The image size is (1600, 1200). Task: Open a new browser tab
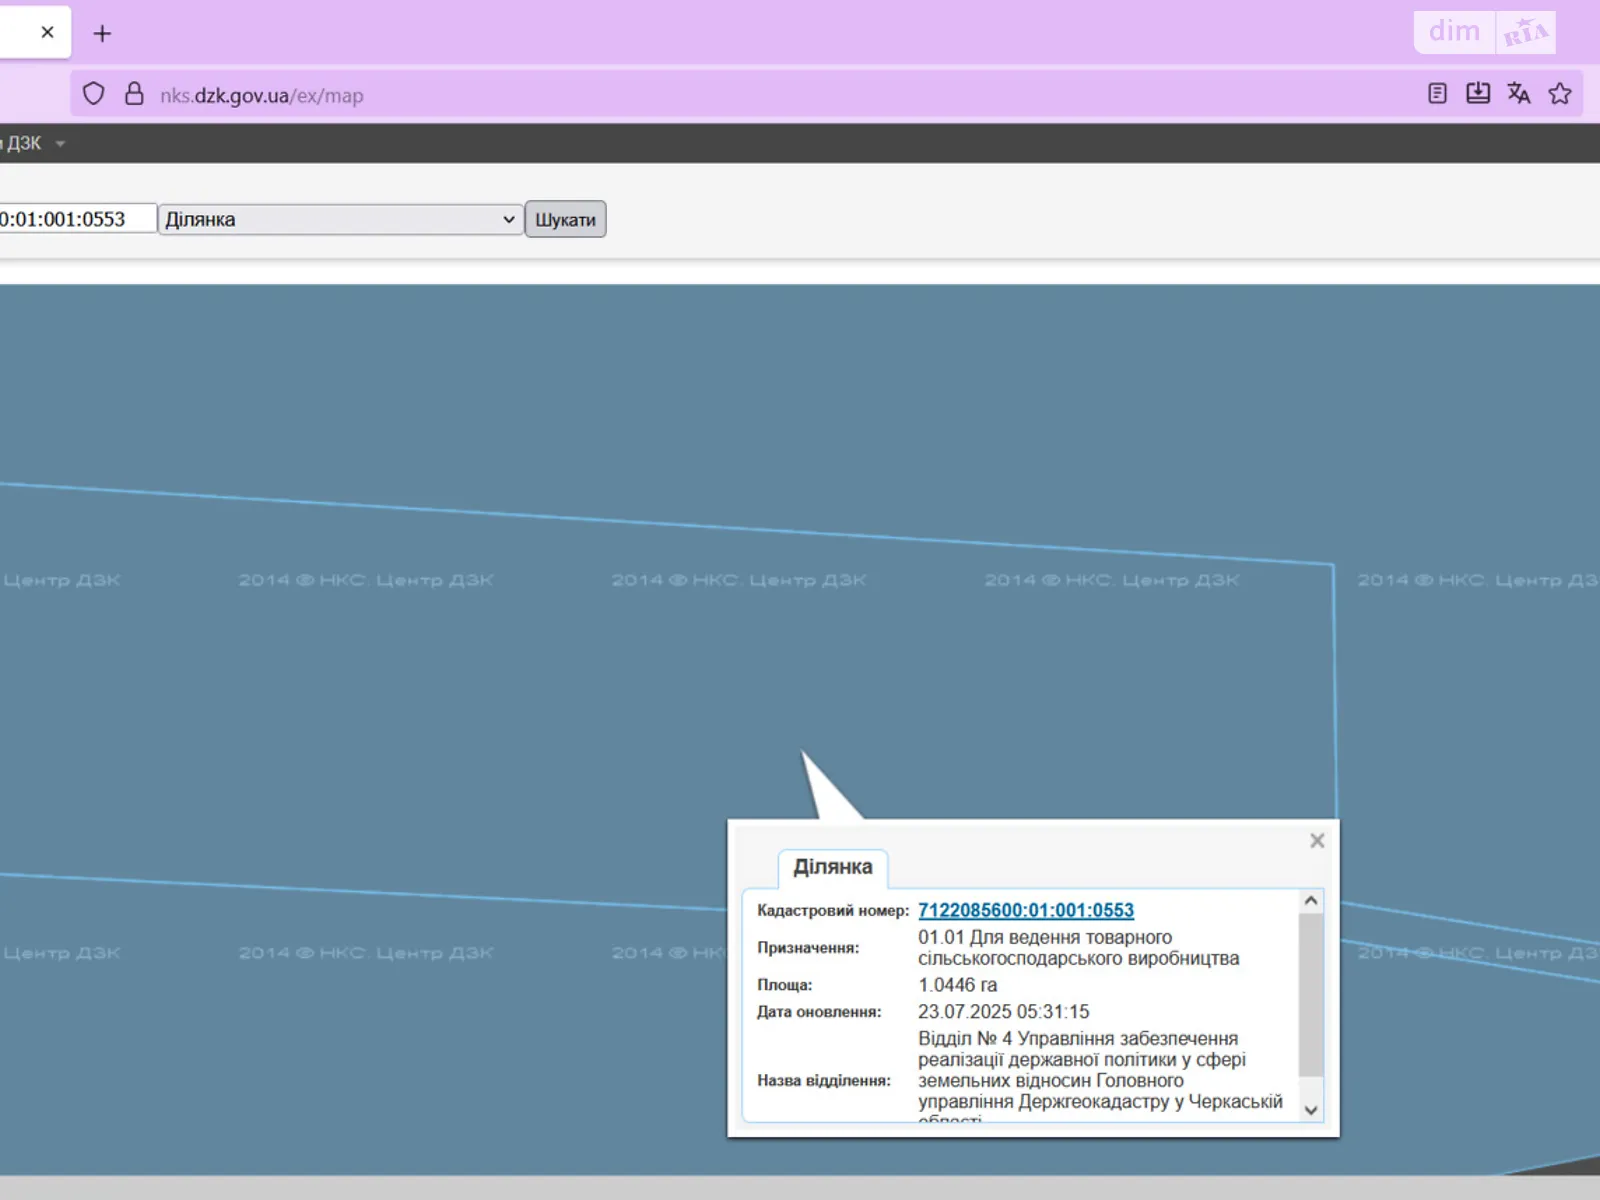tap(102, 34)
